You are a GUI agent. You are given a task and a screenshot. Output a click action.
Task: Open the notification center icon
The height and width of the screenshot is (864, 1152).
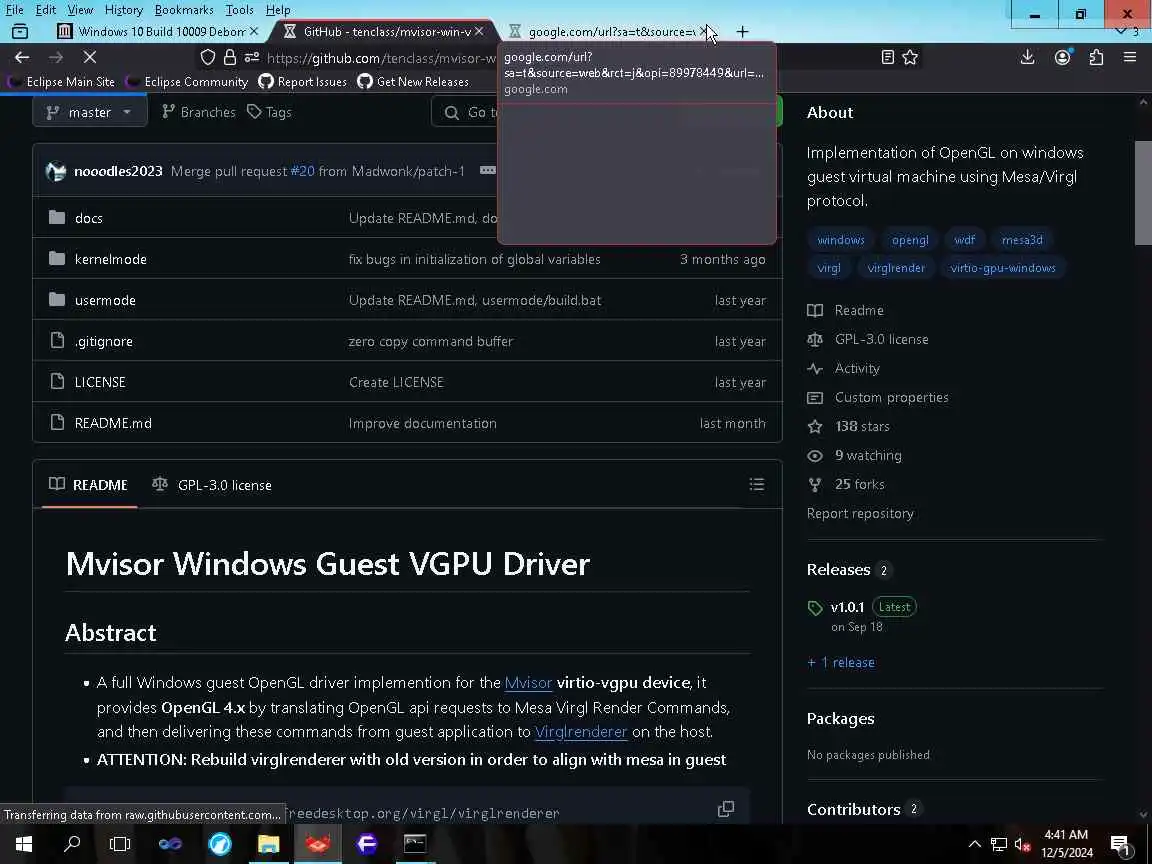coord(1120,844)
